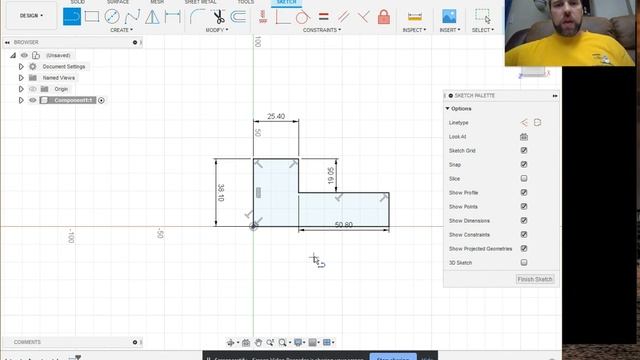The height and width of the screenshot is (360, 640).
Task: Toggle the Show Profile checkbox
Action: [x=524, y=192]
